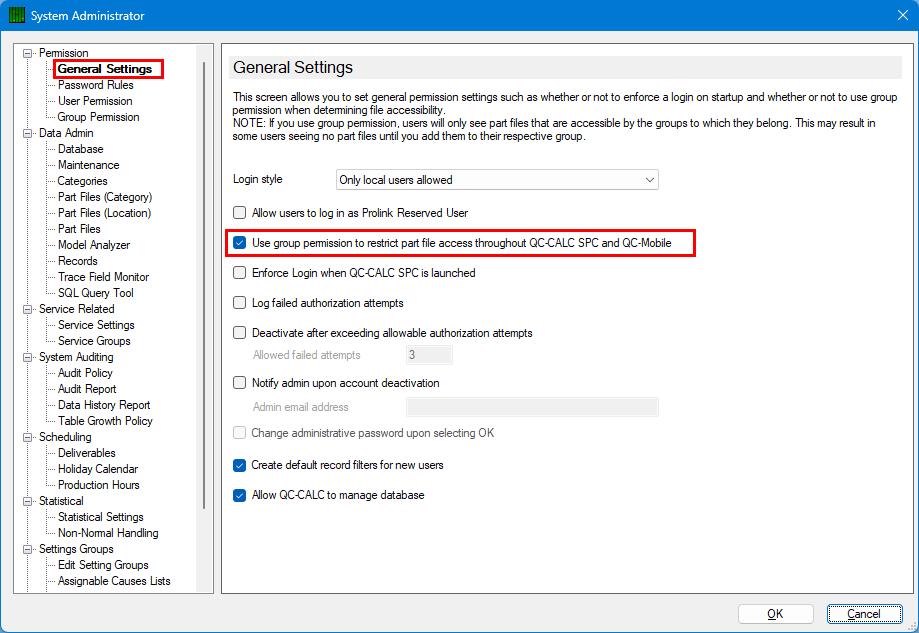919x633 pixels.
Task: Open Audit Policy
Action: coord(85,373)
